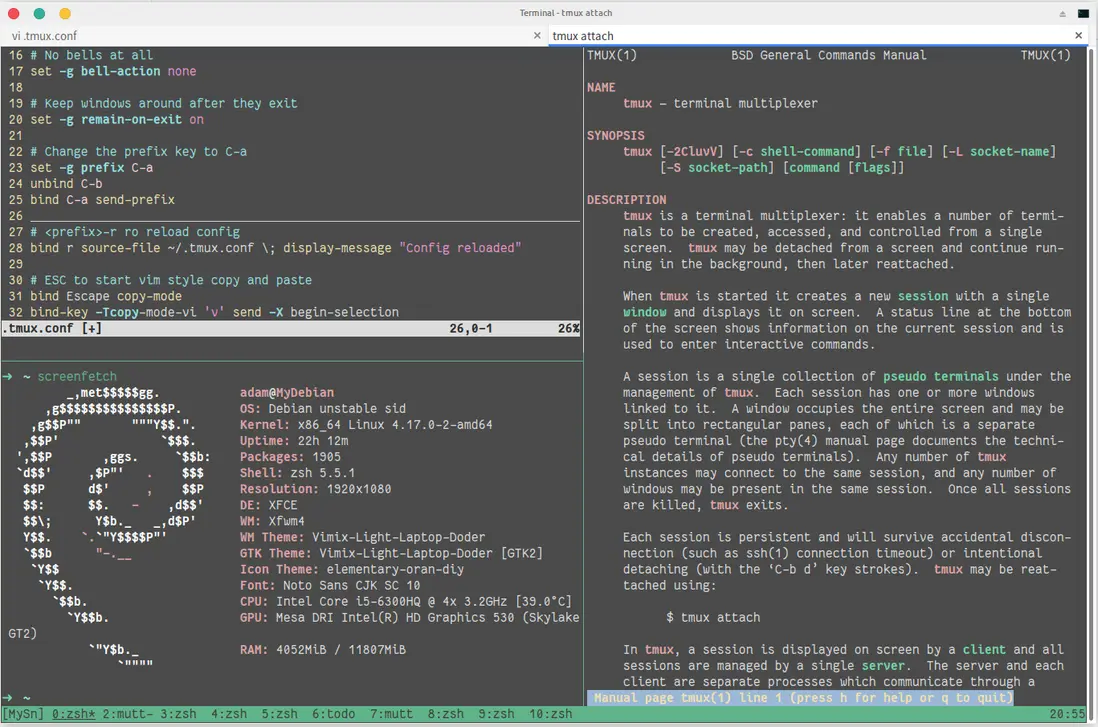Click the green window circle button
1098x727 pixels.
[x=39, y=13]
